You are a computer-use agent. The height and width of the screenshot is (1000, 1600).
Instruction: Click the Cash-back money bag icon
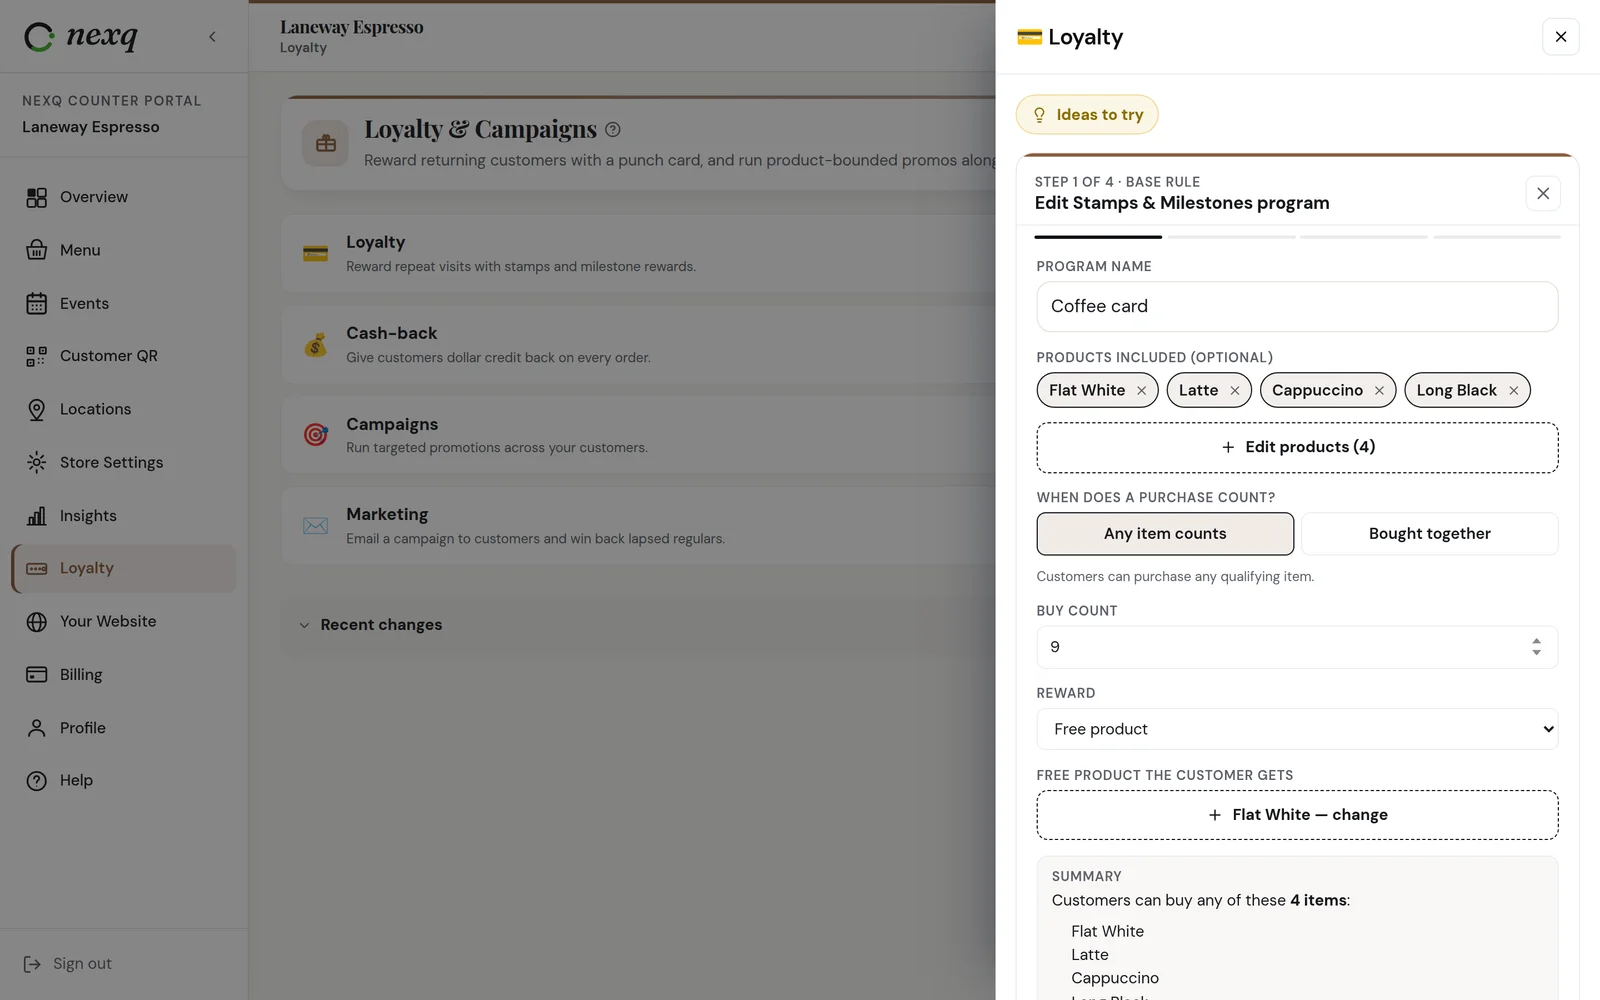[316, 345]
